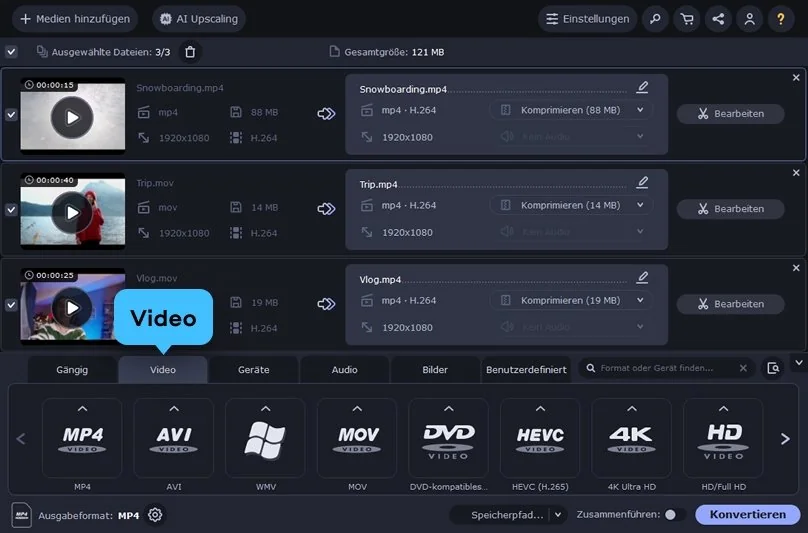Screen dimensions: 808x533
Task: Remove Vlog.mov from the list
Action: pyautogui.click(x=796, y=268)
